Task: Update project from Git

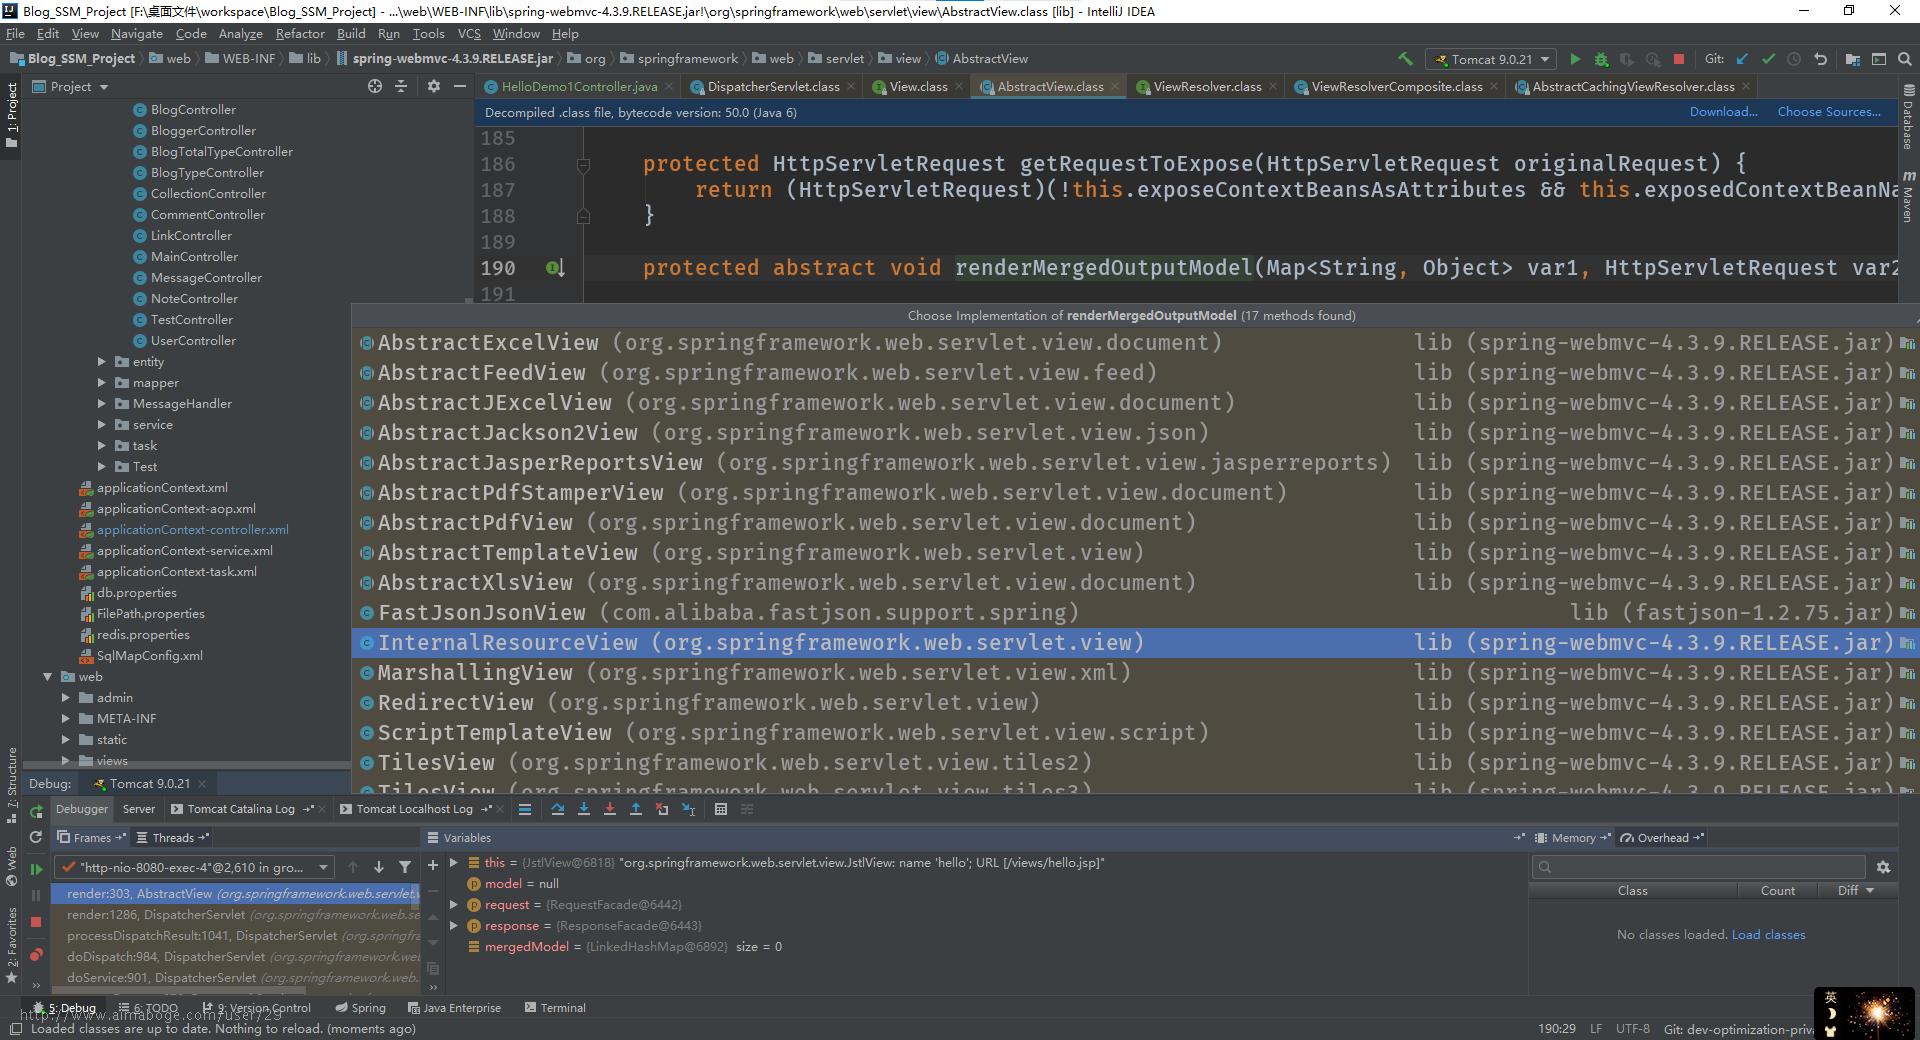Action: [x=1743, y=59]
